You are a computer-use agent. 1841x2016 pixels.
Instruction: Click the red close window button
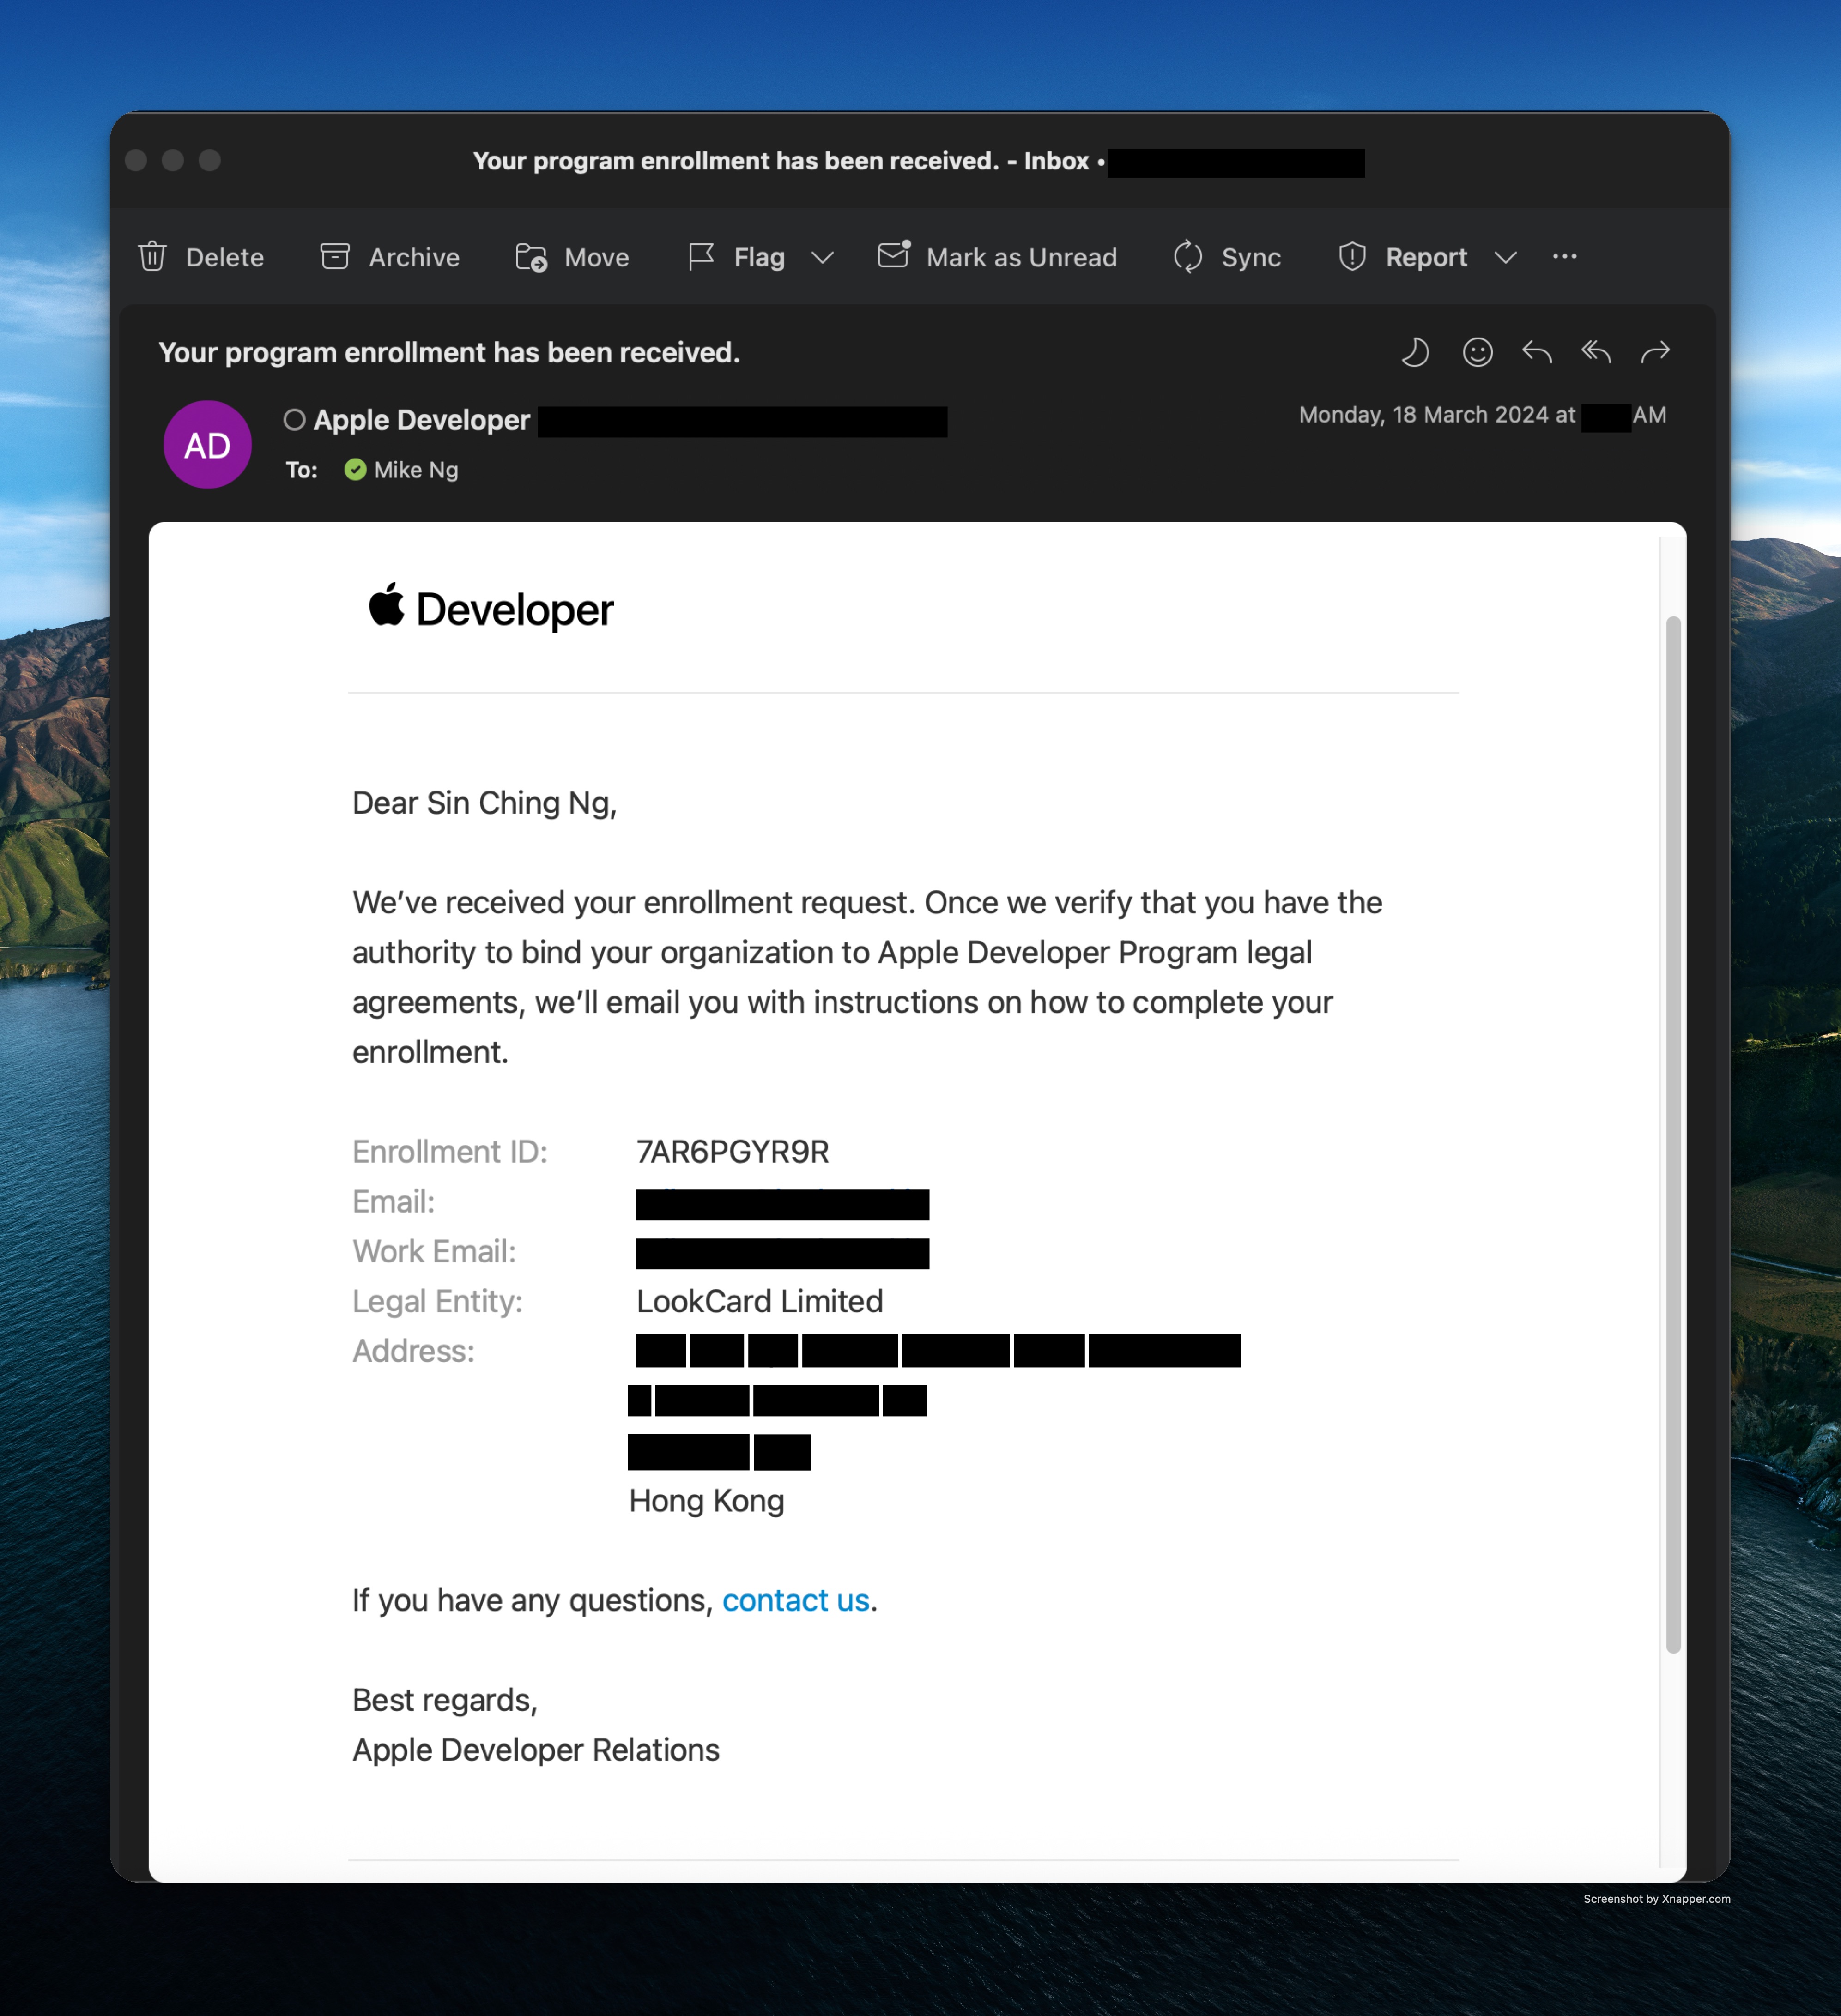[136, 160]
